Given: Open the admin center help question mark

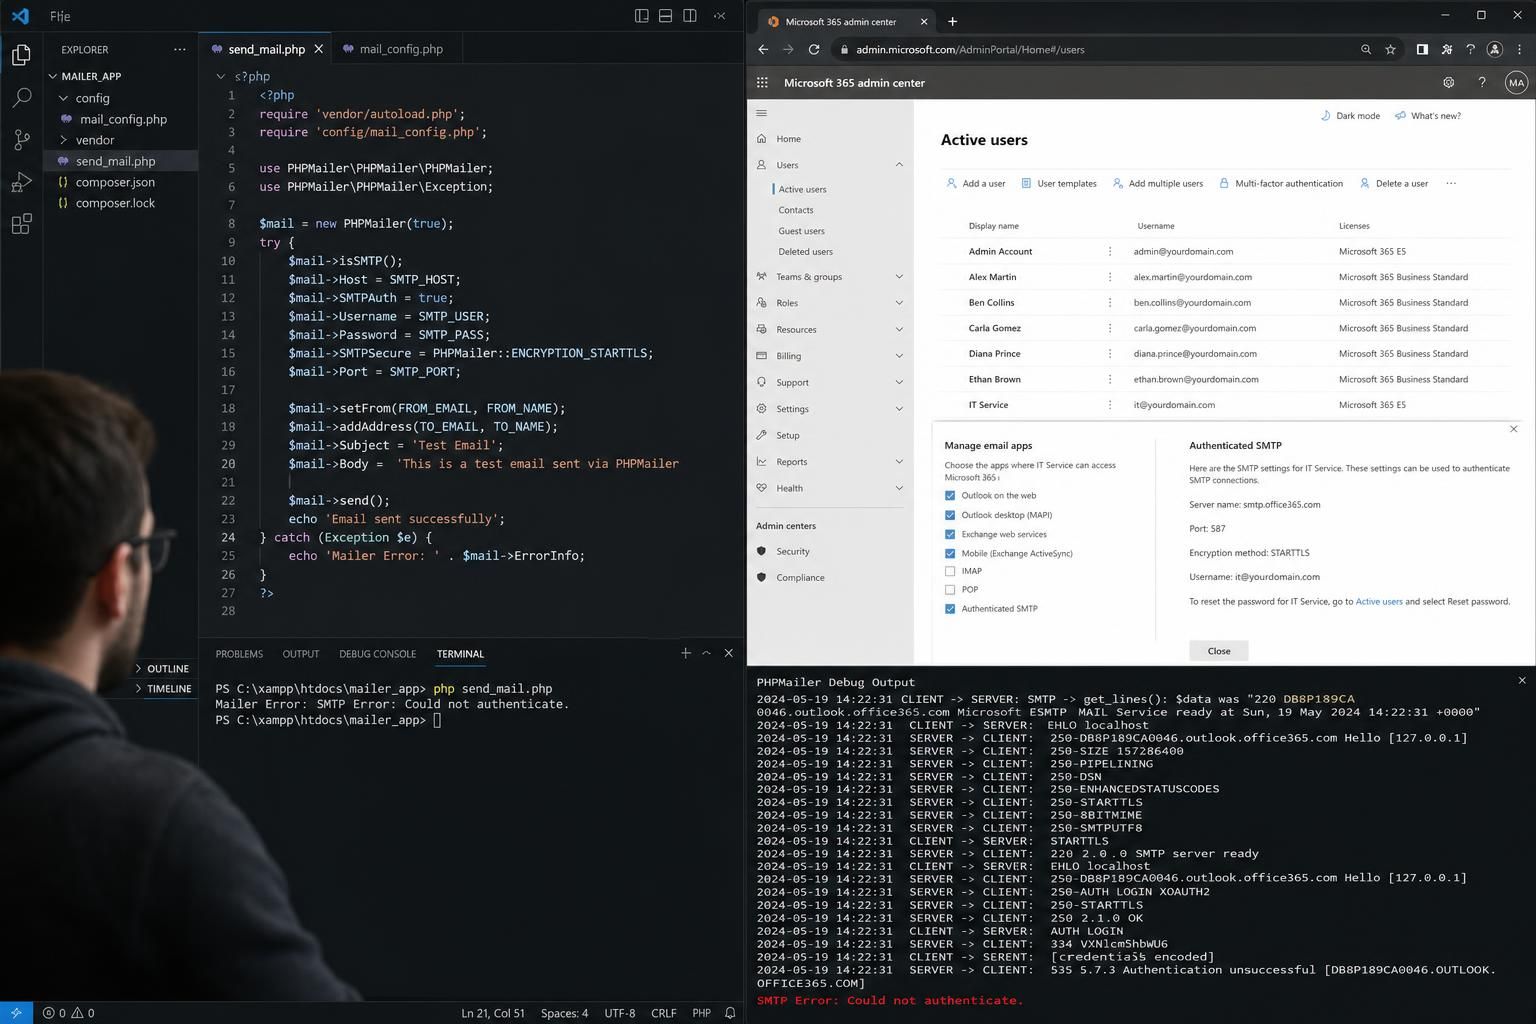Looking at the screenshot, I should pos(1482,83).
